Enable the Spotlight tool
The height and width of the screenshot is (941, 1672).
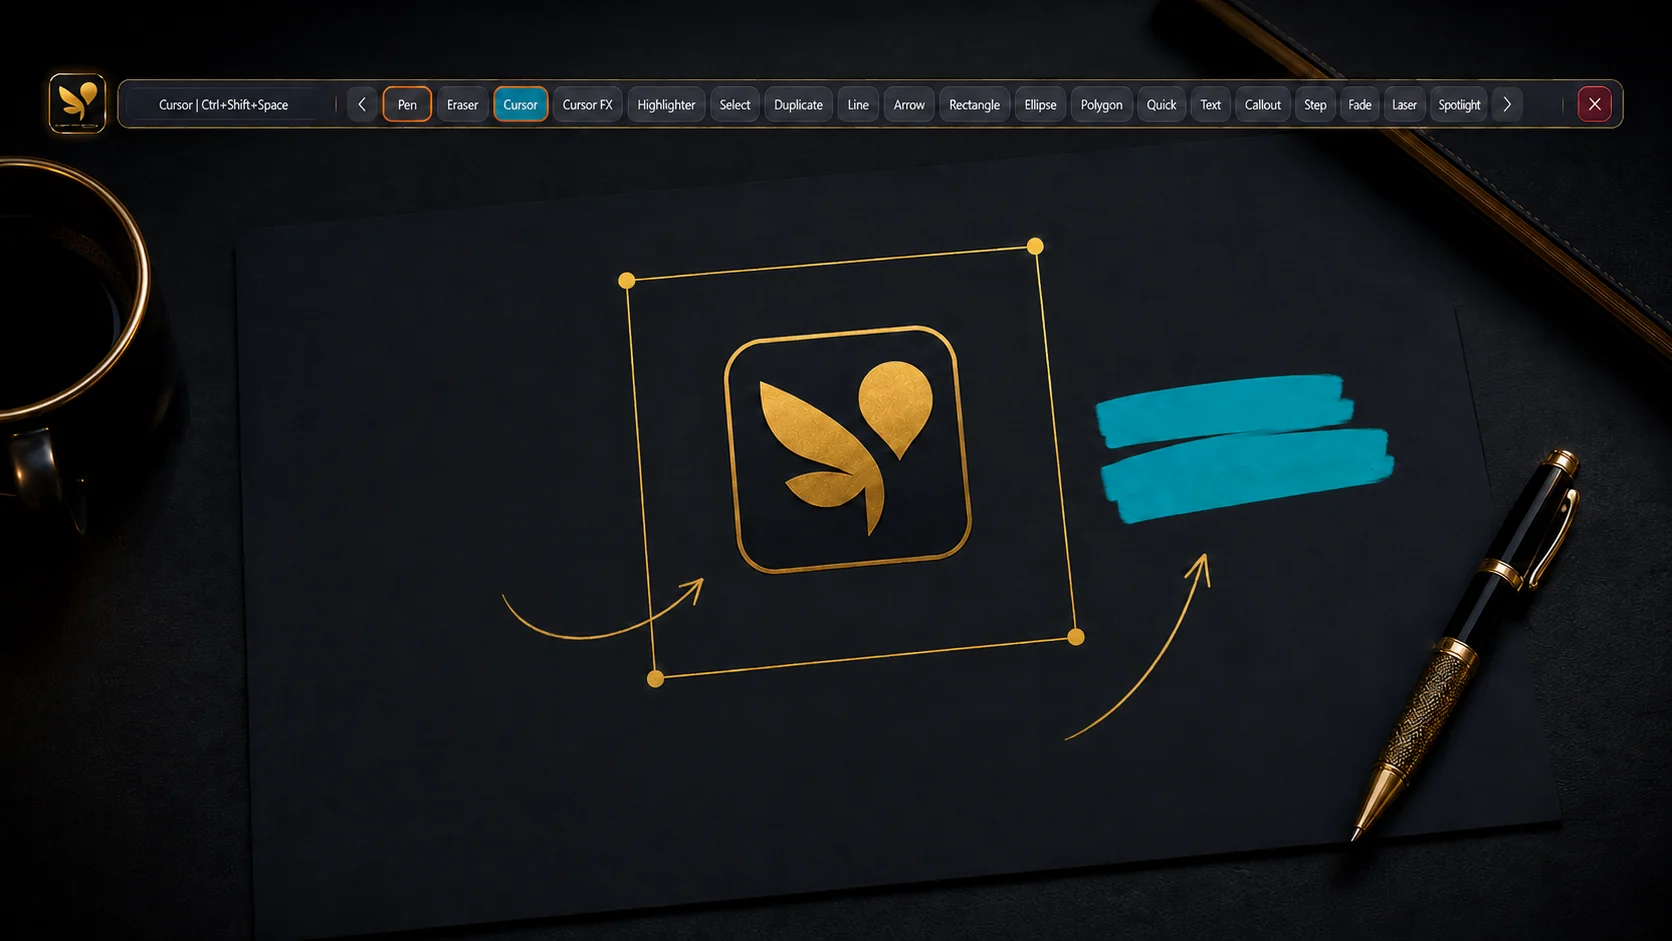pos(1459,104)
